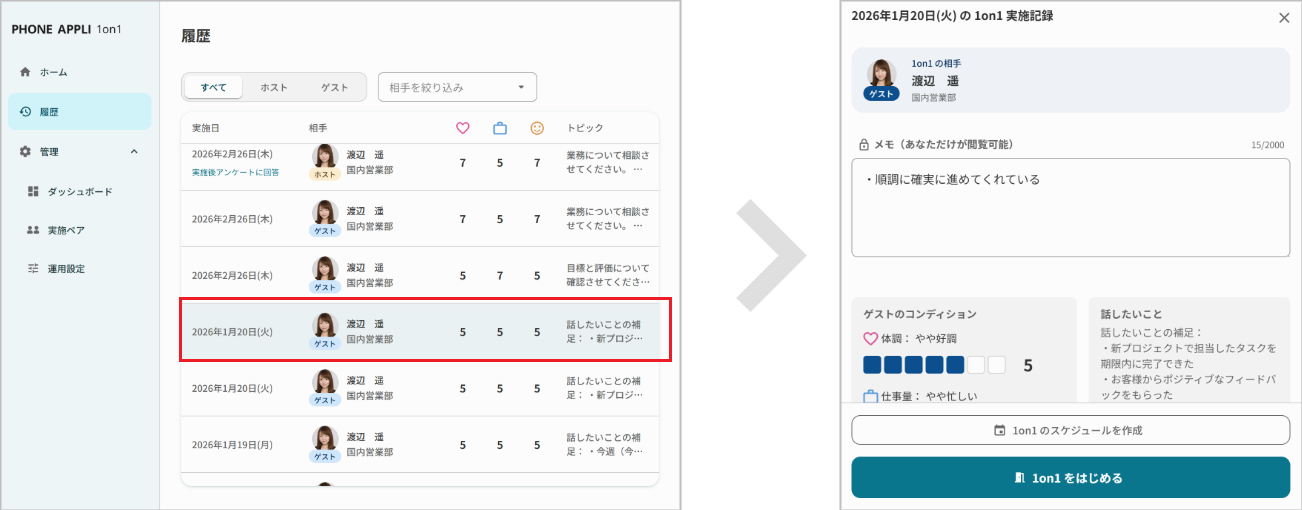Screen dimensions: 1302x510
Task: Open the 相手を絞り込み dropdown
Action: tap(457, 88)
